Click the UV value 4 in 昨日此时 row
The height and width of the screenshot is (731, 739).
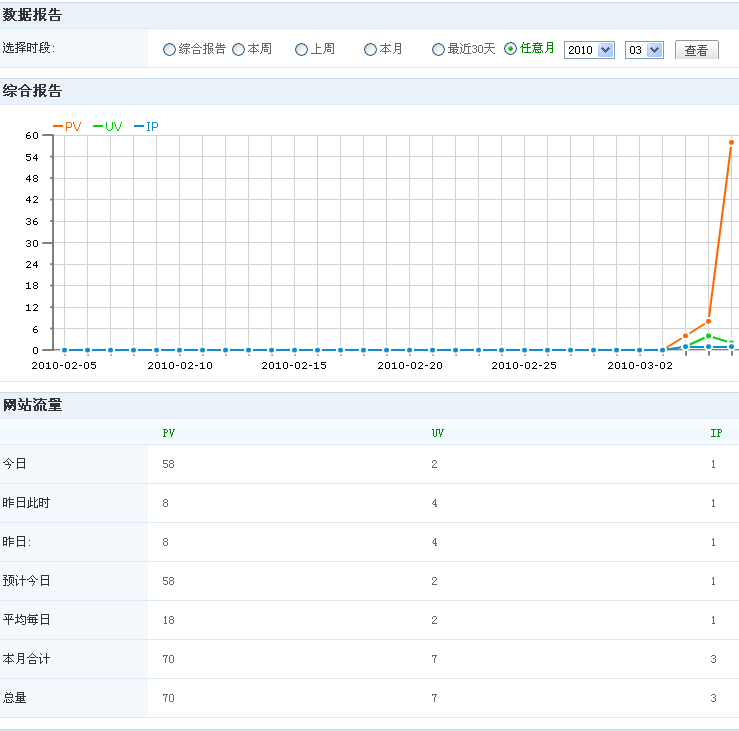tap(434, 503)
